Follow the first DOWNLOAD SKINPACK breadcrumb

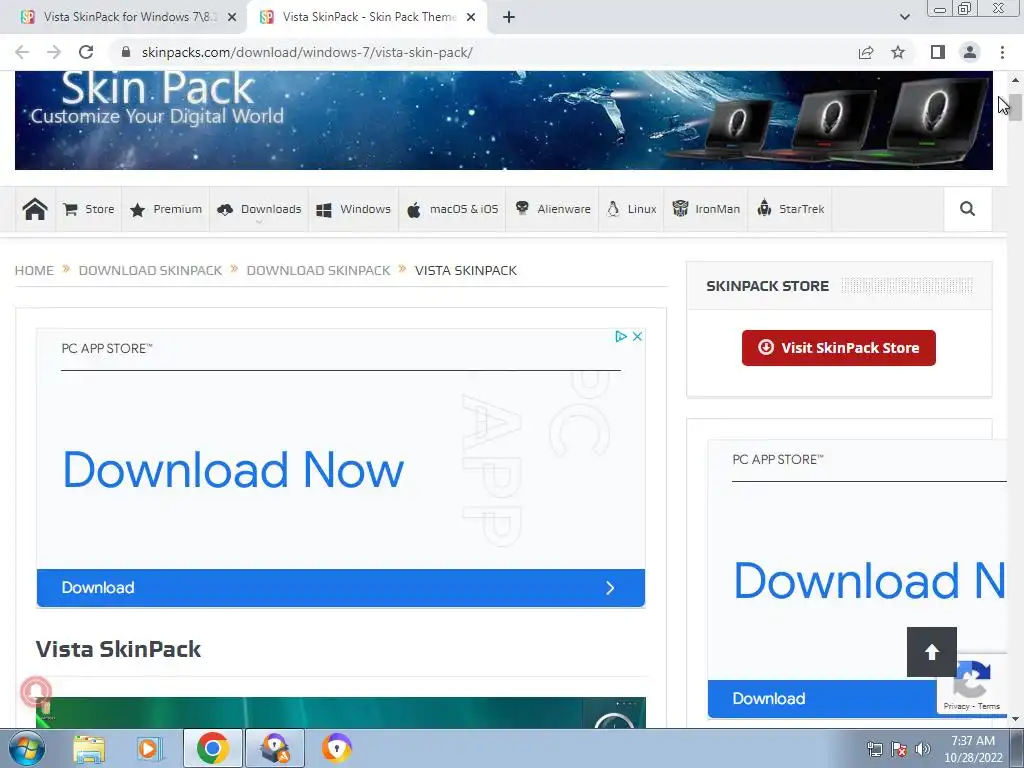click(x=150, y=270)
